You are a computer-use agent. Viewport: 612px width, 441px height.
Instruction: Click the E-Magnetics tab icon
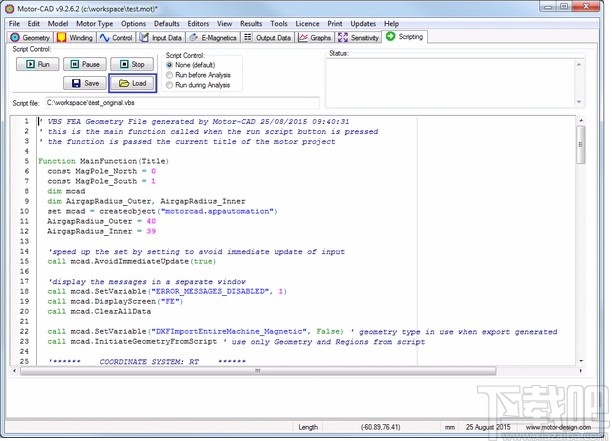click(x=193, y=37)
